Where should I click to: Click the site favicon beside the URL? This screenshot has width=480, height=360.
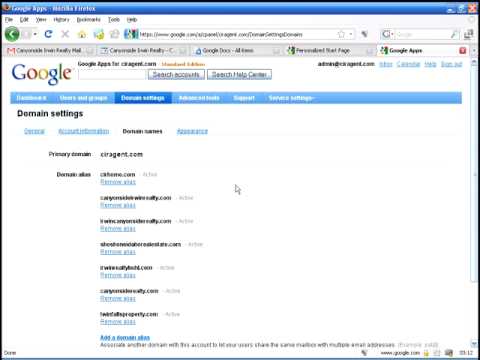pyautogui.click(x=131, y=34)
